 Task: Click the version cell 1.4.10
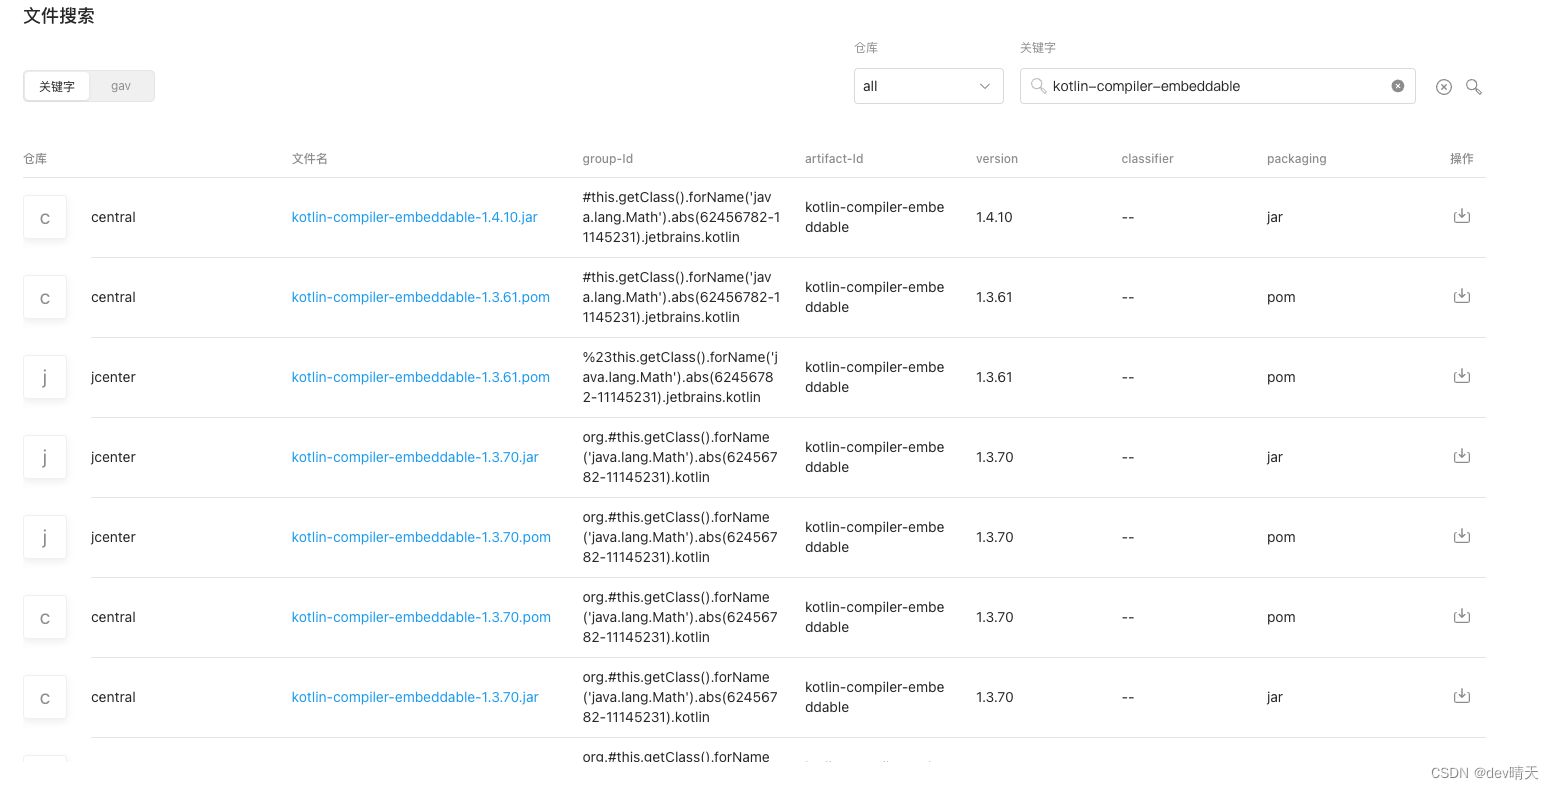click(x=994, y=217)
